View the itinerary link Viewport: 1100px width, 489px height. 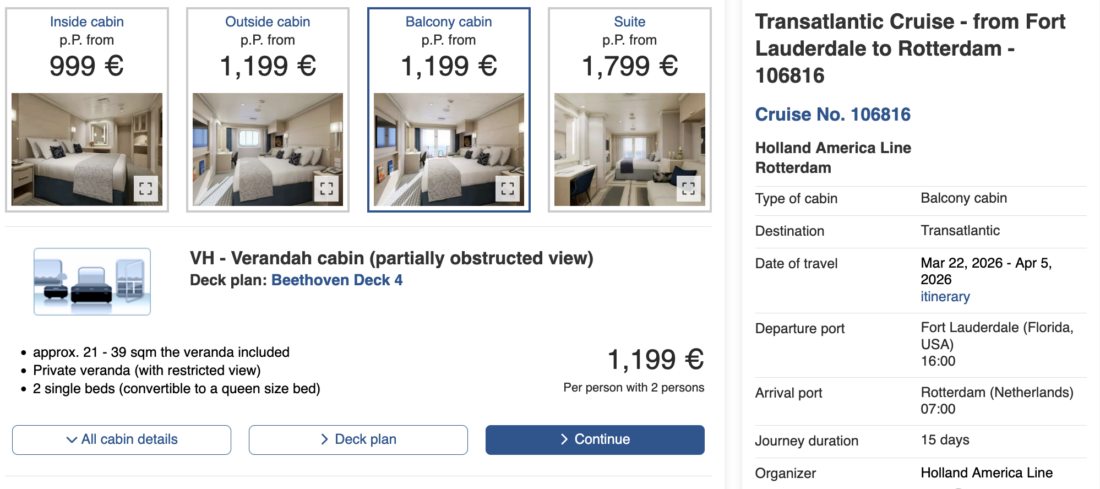point(945,297)
